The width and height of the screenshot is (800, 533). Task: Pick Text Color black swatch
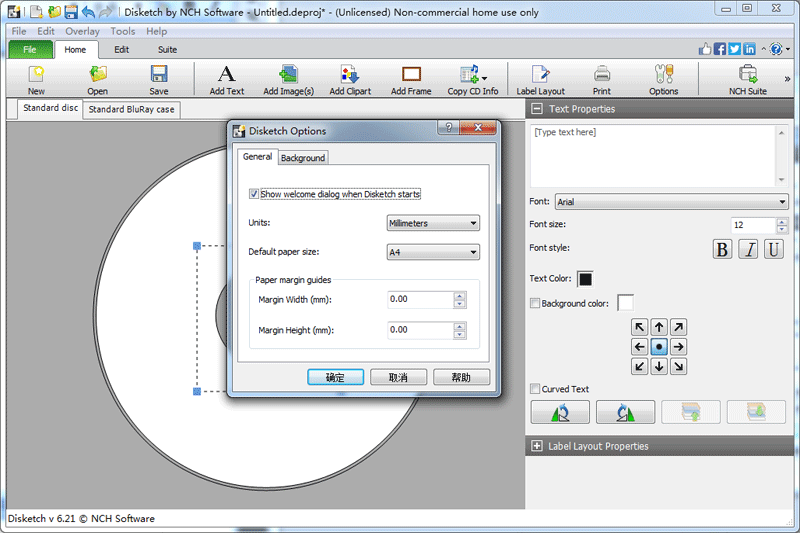tap(585, 278)
